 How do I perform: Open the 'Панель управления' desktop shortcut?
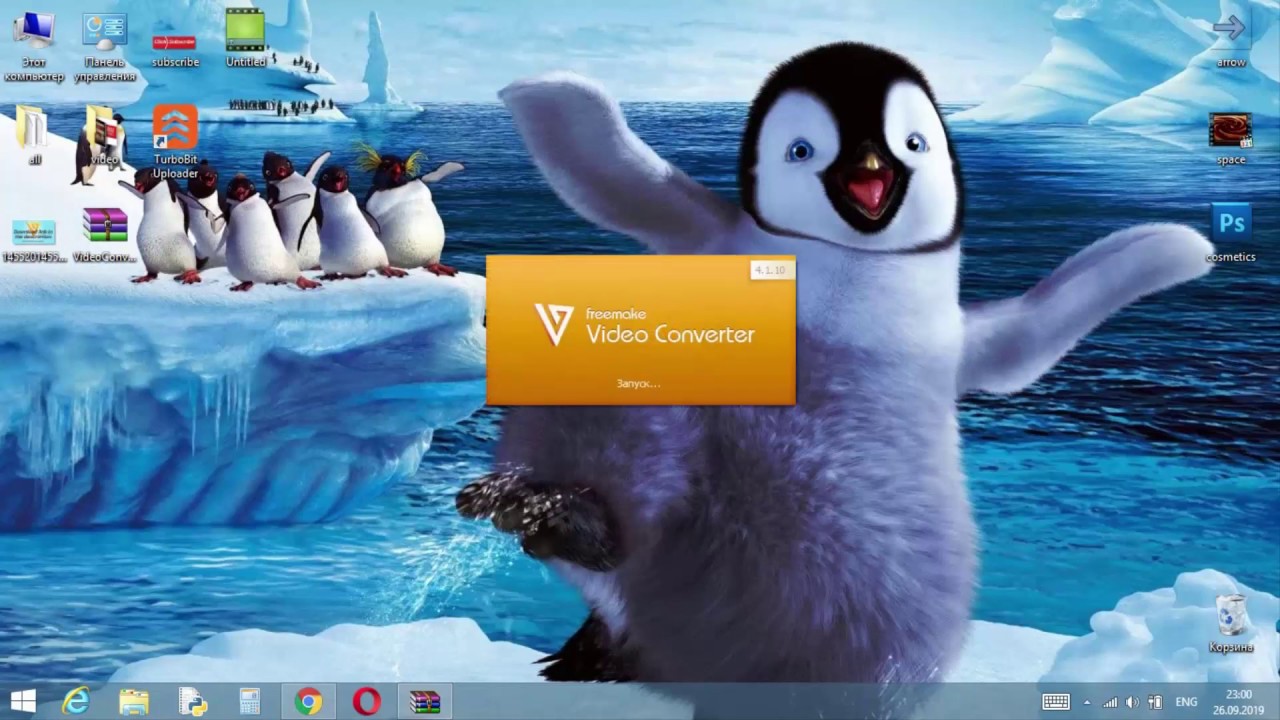105,45
